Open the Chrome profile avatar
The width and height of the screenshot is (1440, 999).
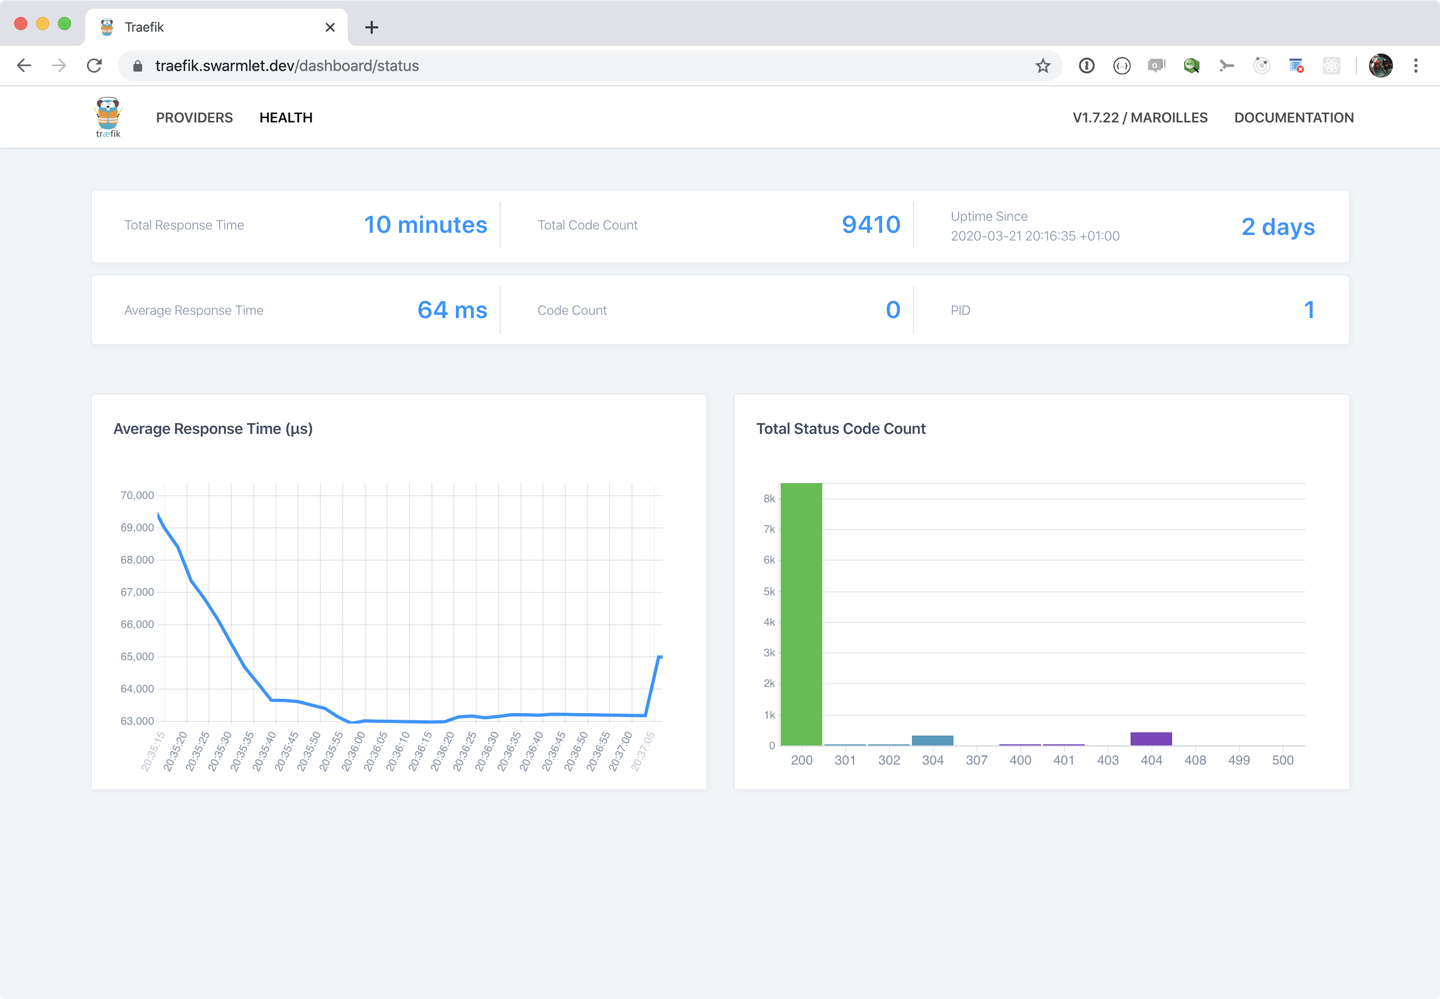click(x=1381, y=66)
